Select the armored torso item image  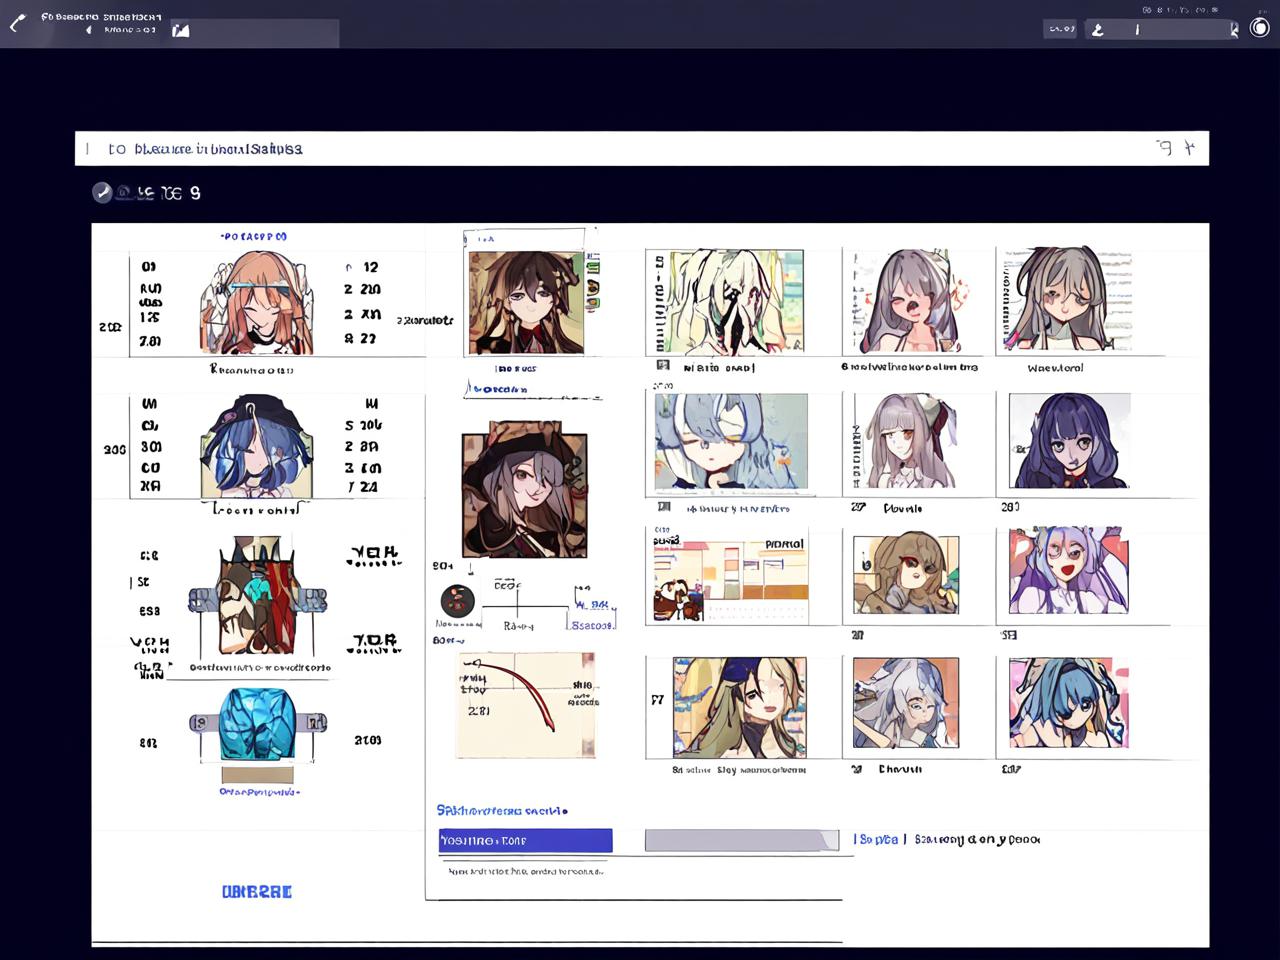click(258, 595)
